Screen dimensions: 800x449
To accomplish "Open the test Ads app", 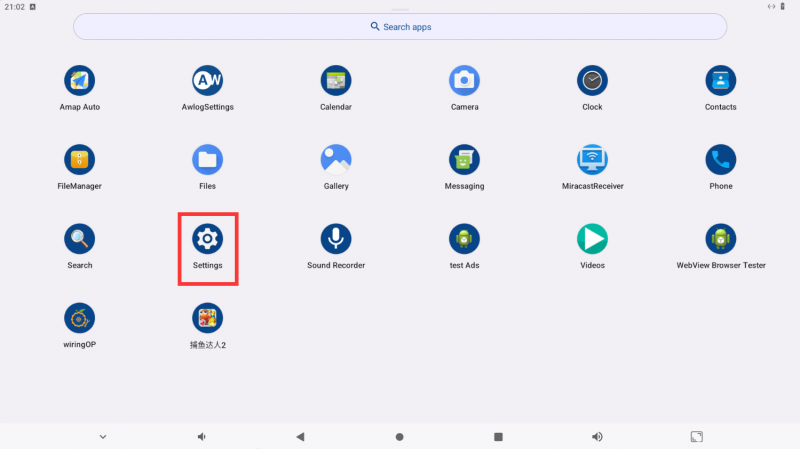I will click(x=464, y=239).
